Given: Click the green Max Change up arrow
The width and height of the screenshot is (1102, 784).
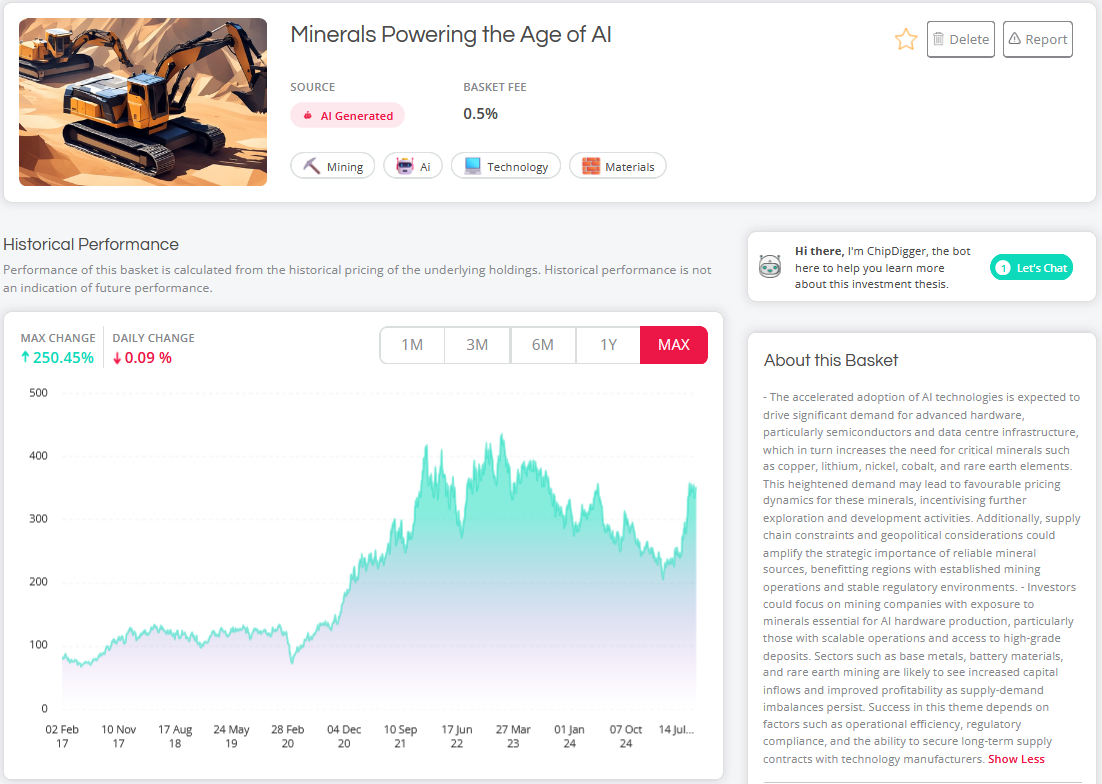Looking at the screenshot, I should (26, 358).
